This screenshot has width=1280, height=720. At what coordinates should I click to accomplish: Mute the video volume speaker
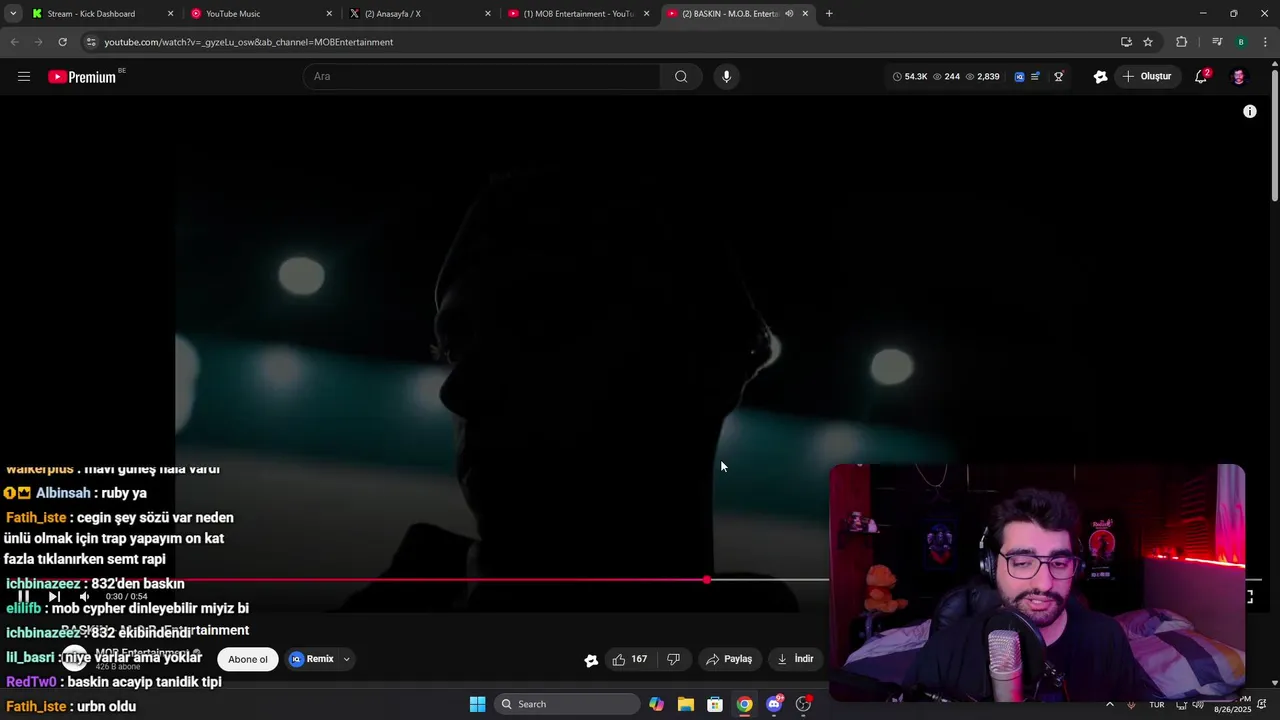84,597
